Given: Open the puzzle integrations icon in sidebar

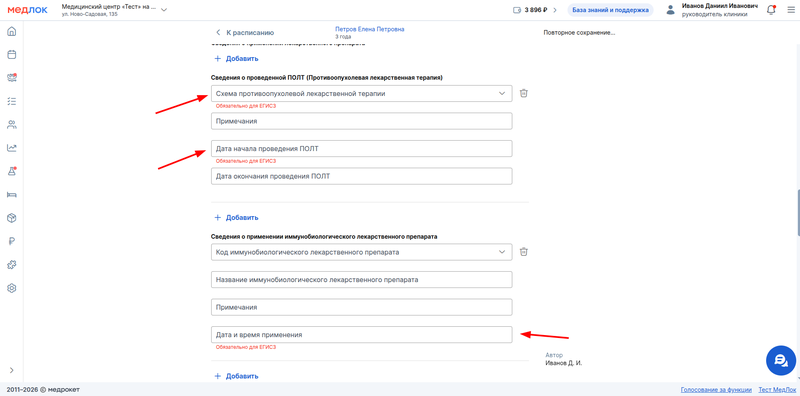Looking at the screenshot, I should (12, 265).
